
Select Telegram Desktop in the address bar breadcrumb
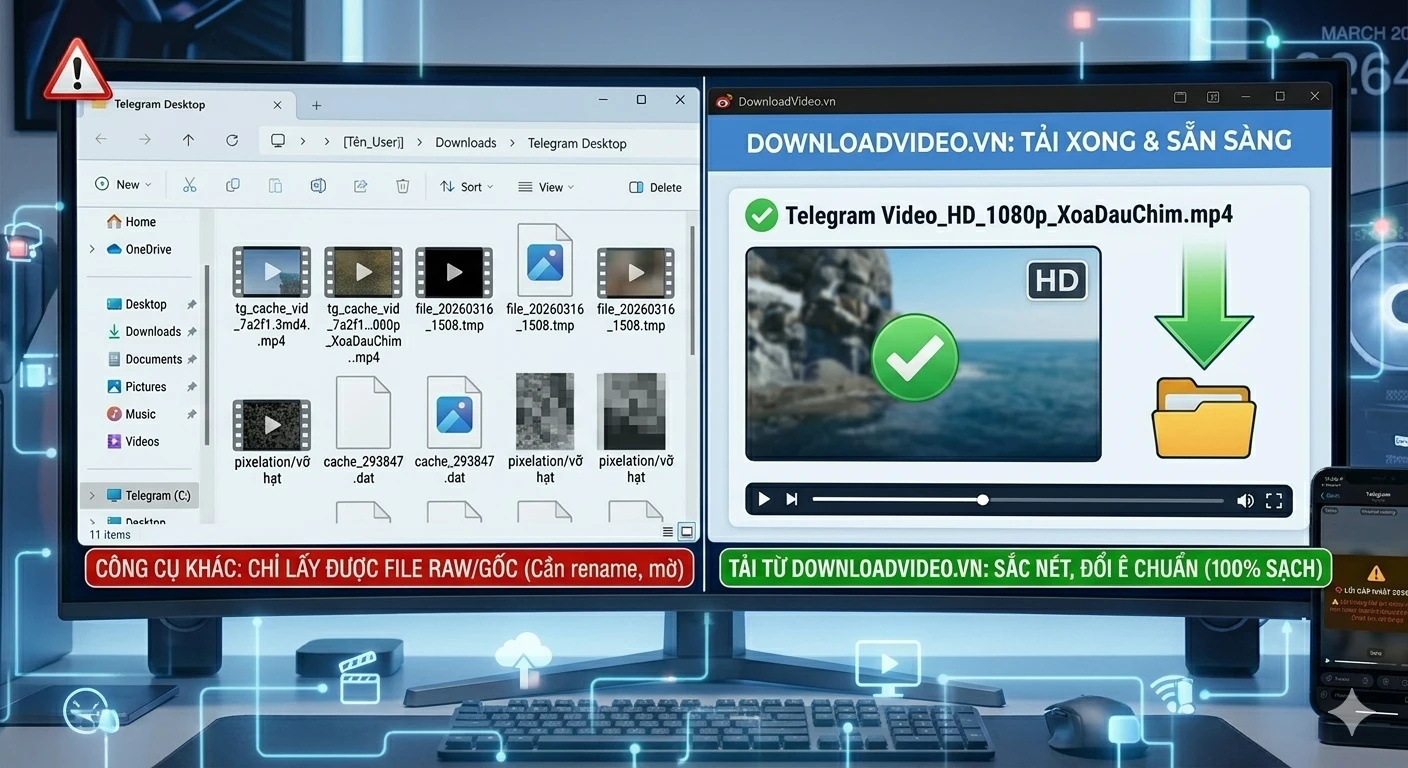577,143
